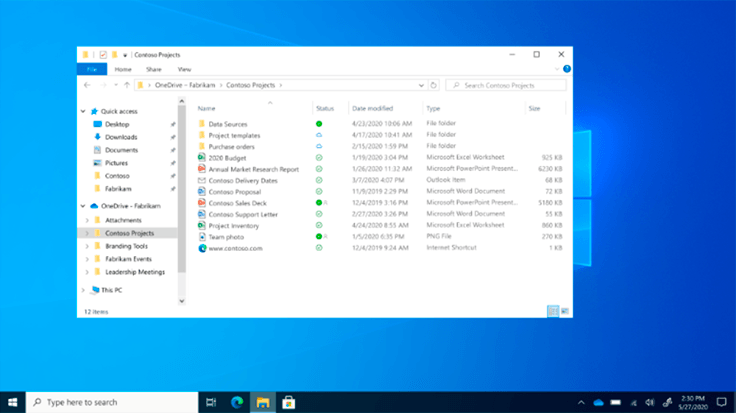Click the OneDrive cloud tray icon
The image size is (736, 413).
[x=598, y=402]
